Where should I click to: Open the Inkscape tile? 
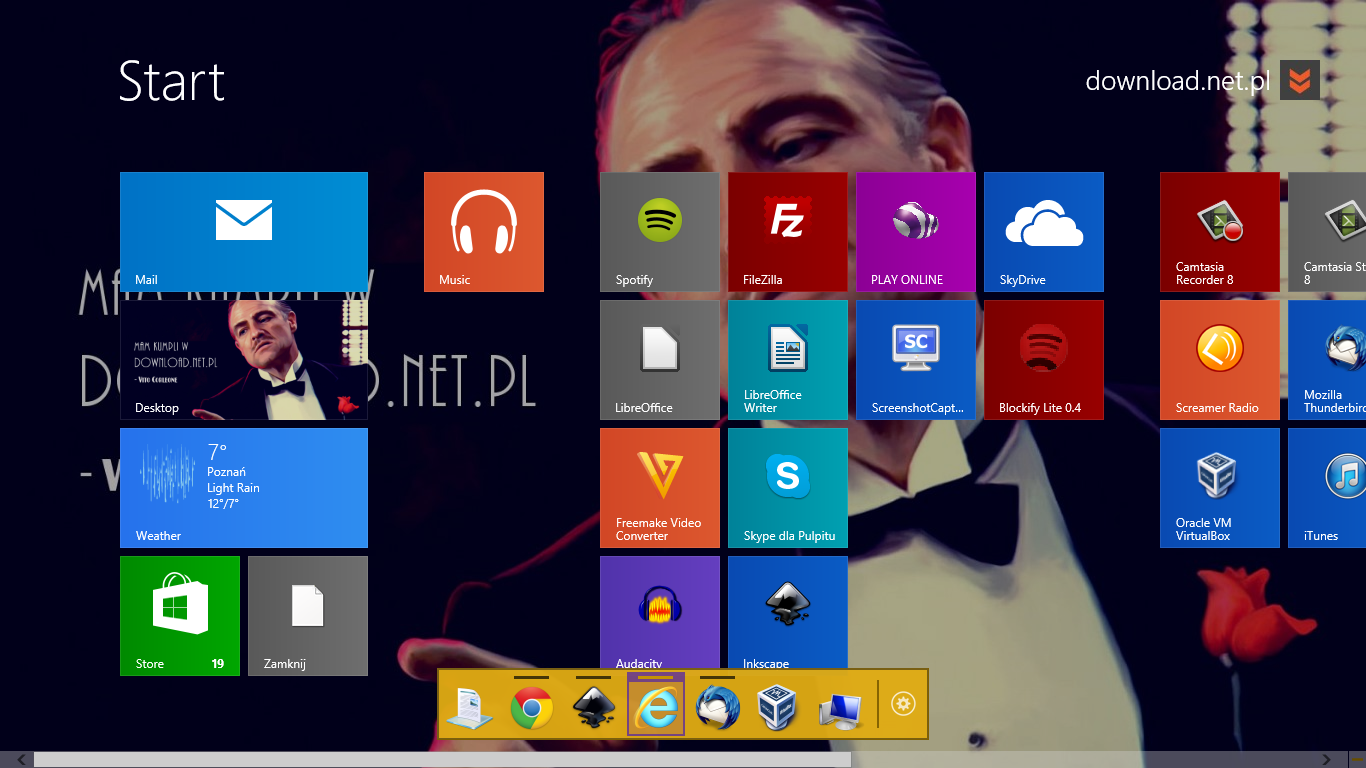(x=788, y=612)
